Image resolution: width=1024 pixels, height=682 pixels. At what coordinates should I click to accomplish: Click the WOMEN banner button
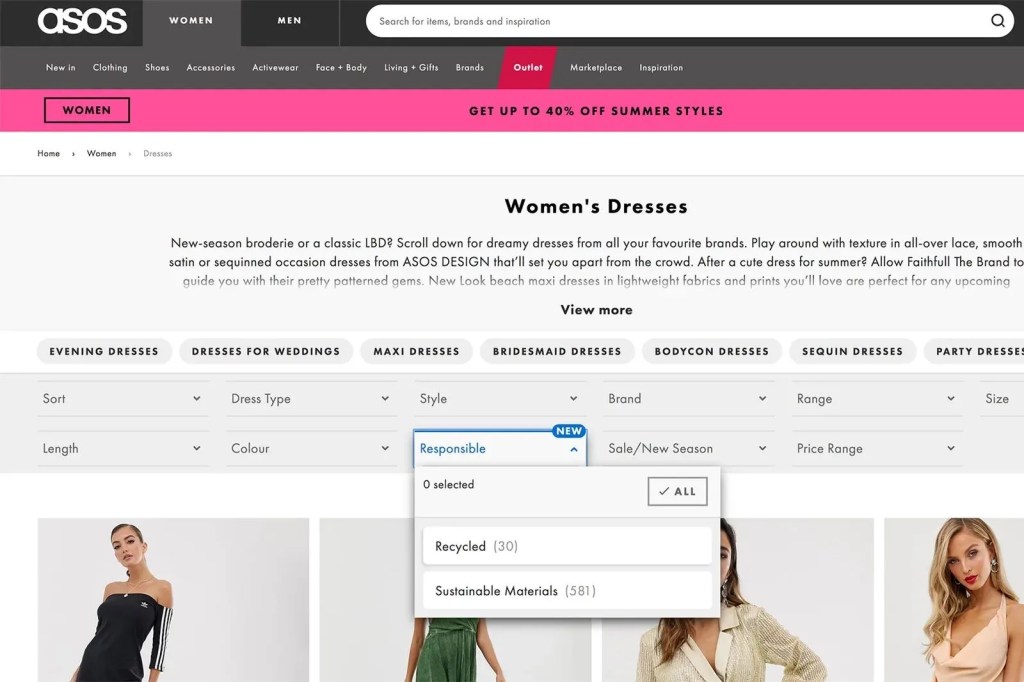pyautogui.click(x=87, y=110)
